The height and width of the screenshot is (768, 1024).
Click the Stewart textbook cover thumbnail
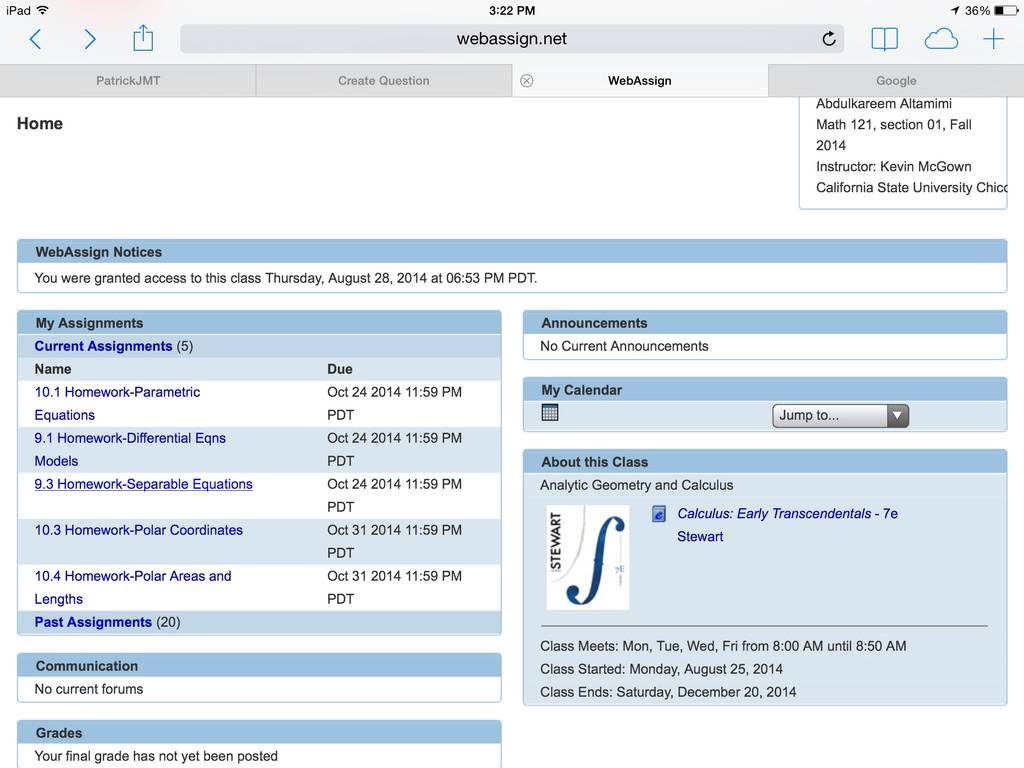point(588,557)
